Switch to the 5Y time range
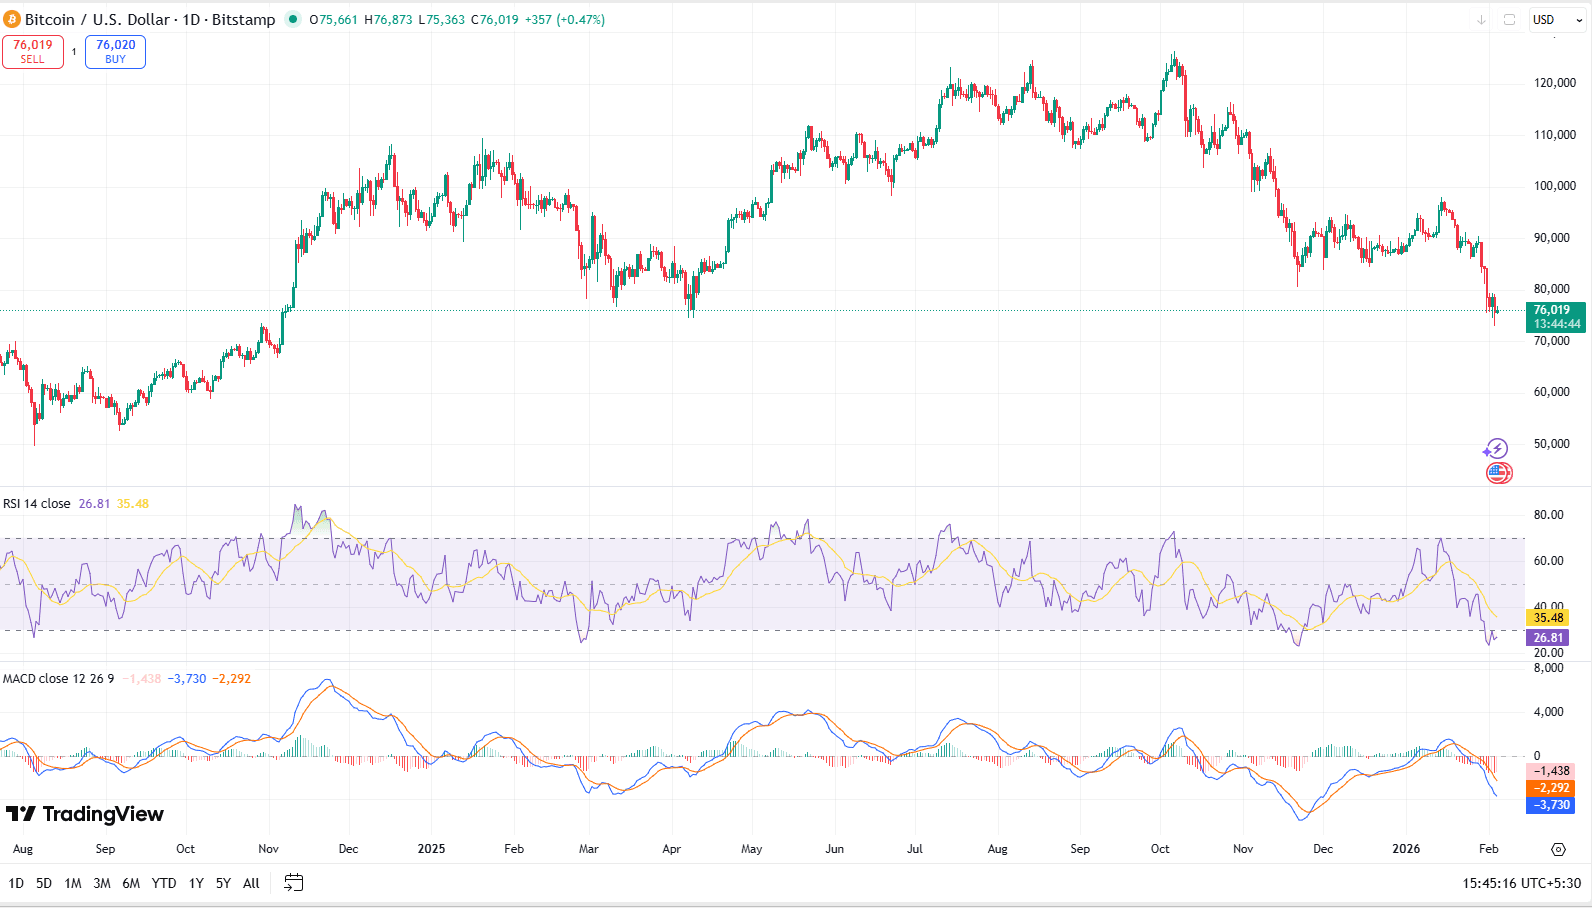 click(223, 883)
